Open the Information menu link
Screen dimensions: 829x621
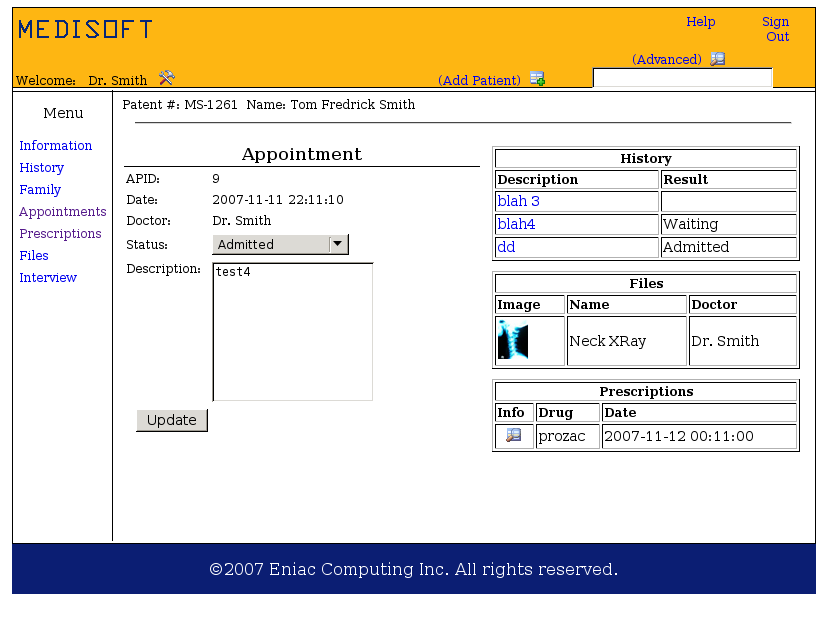click(x=55, y=146)
